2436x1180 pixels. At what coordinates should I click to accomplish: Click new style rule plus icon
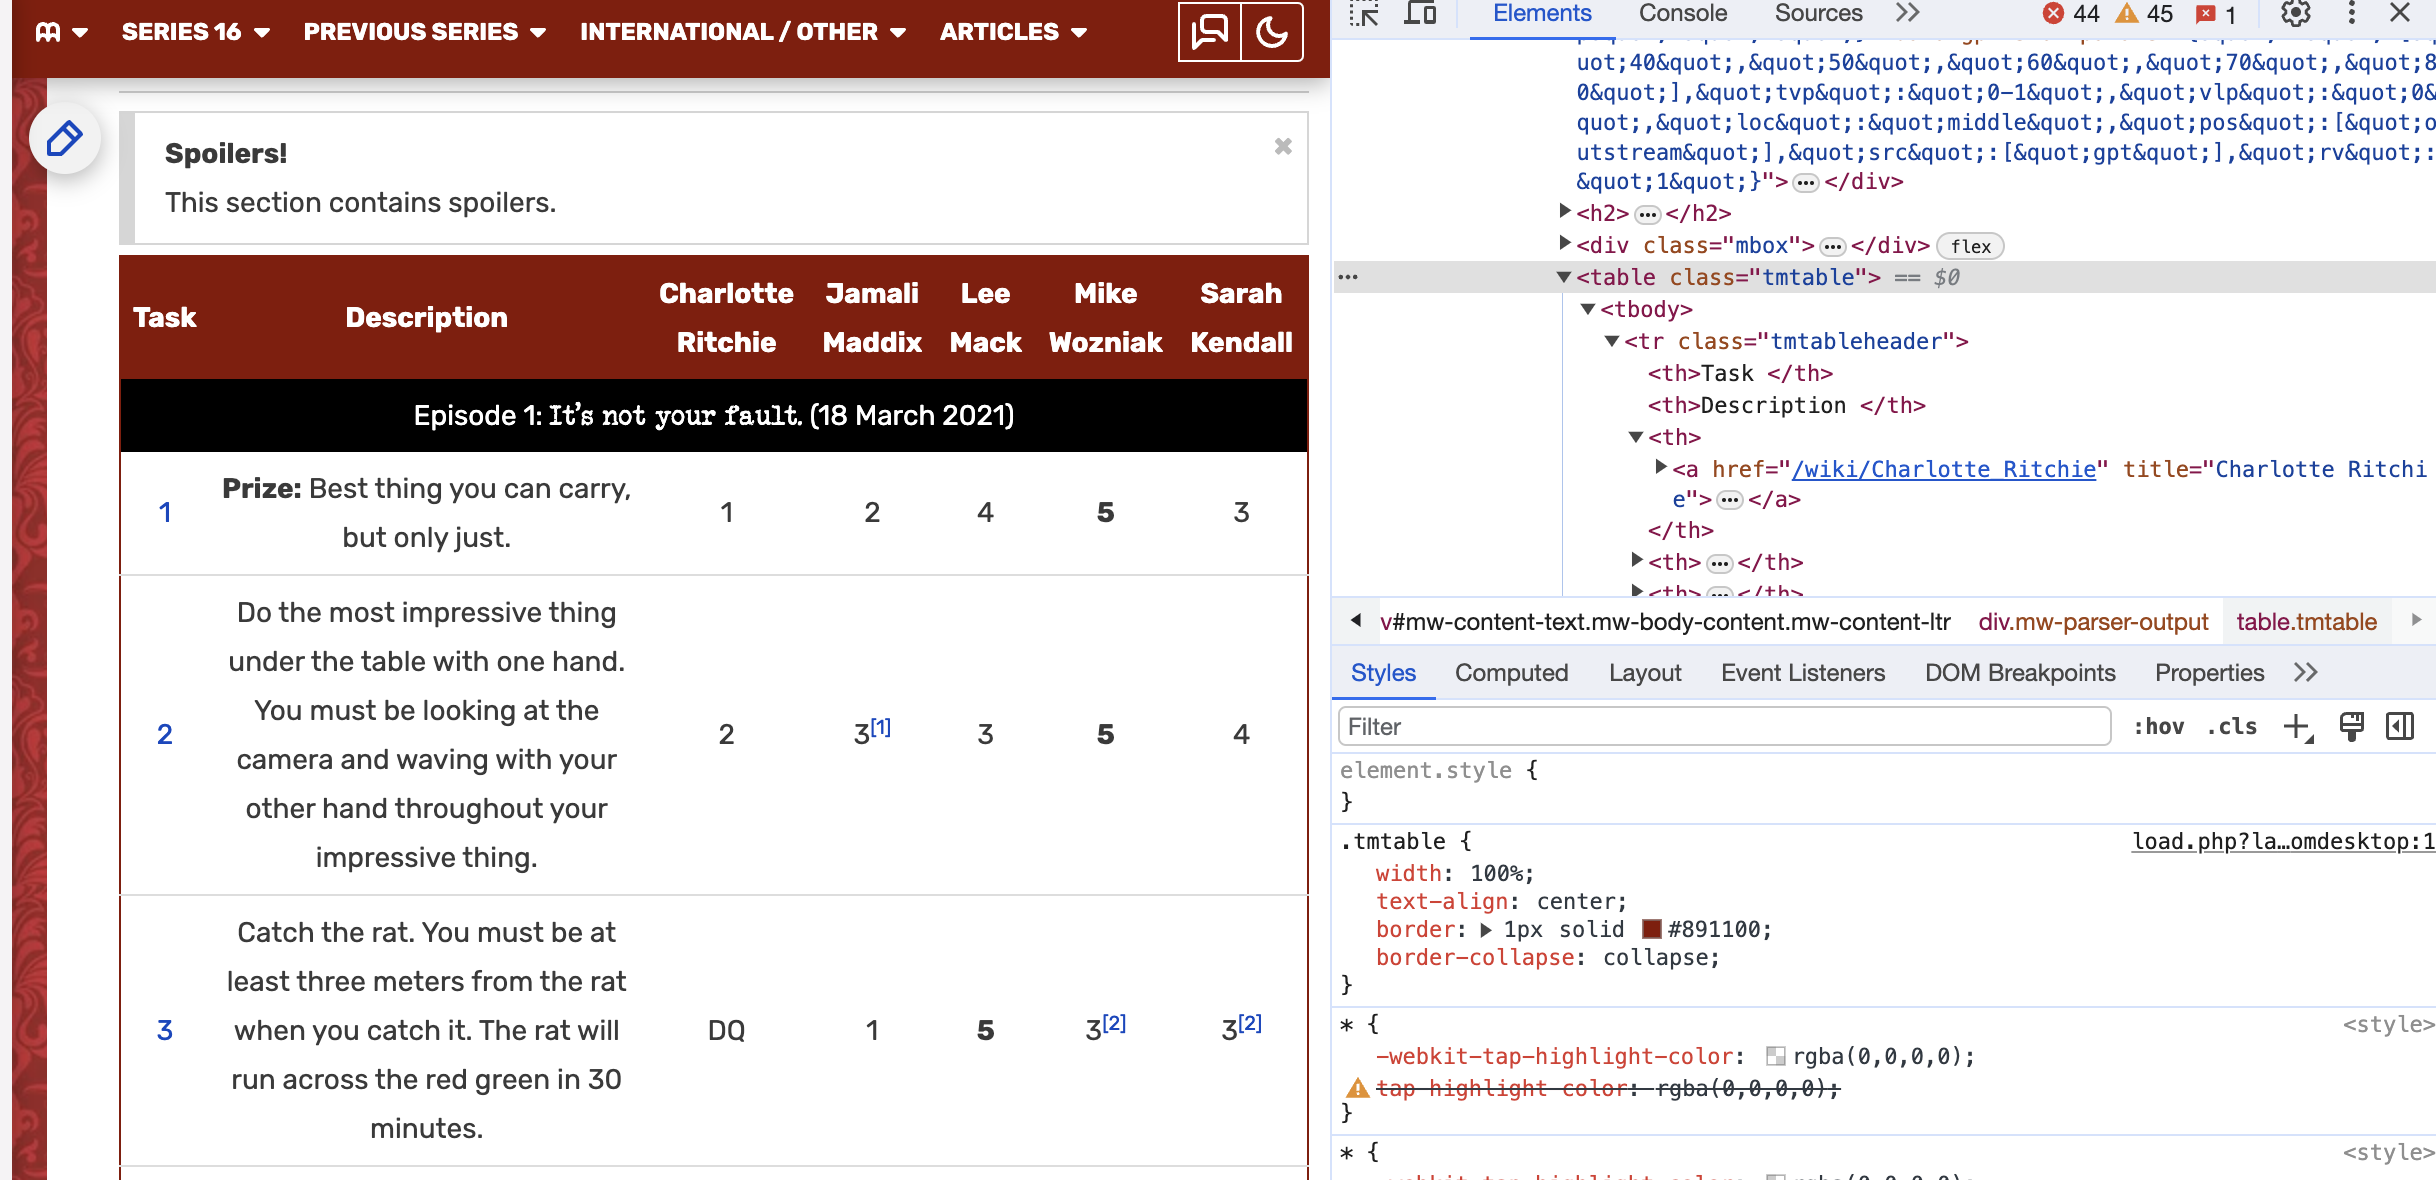[x=2297, y=727]
